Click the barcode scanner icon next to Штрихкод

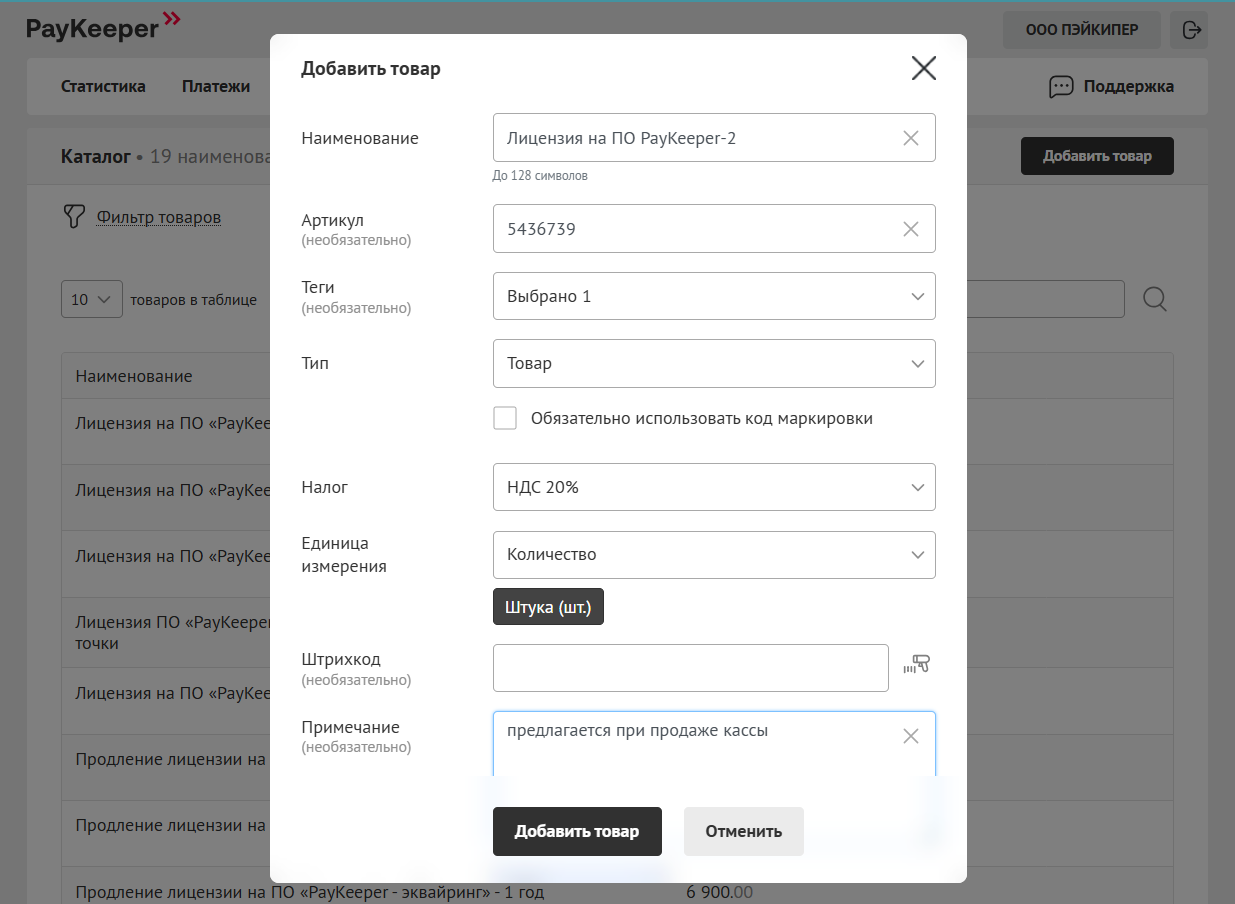click(917, 664)
